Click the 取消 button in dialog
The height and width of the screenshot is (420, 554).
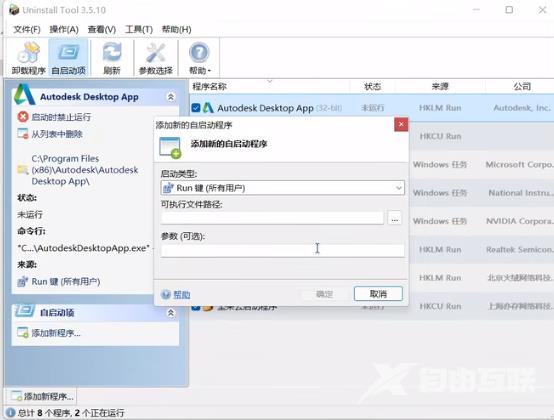click(378, 294)
